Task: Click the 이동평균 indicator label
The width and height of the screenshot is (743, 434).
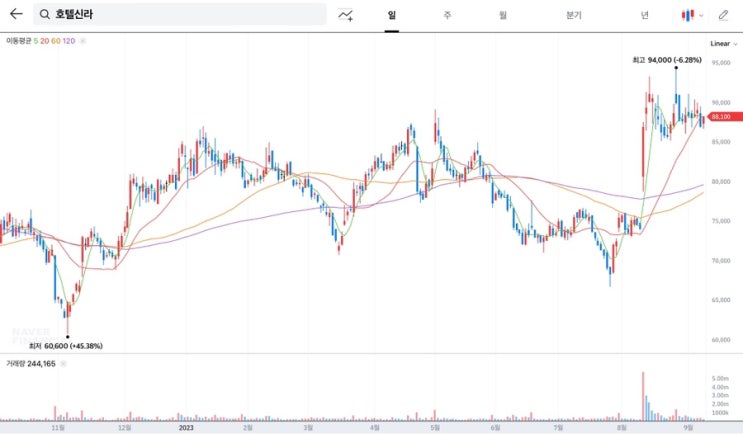Action: click(18, 41)
